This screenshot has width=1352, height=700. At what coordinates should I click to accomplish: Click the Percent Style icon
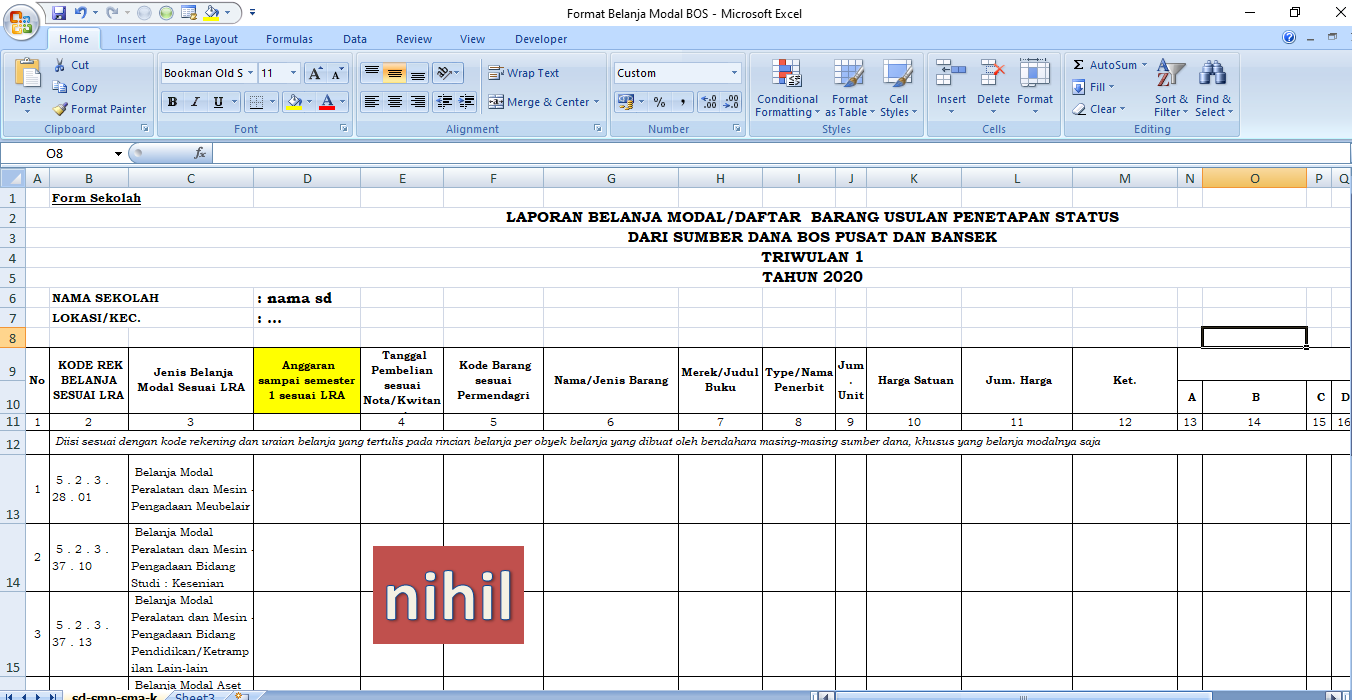point(658,101)
